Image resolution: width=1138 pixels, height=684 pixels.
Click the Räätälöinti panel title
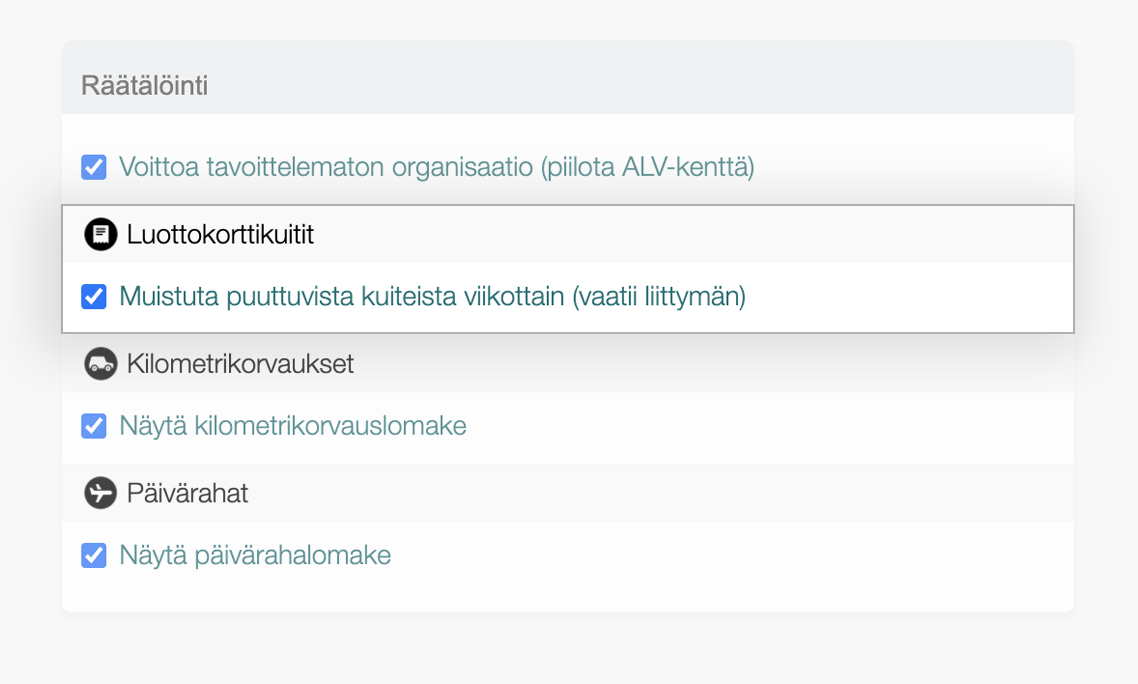pos(144,86)
